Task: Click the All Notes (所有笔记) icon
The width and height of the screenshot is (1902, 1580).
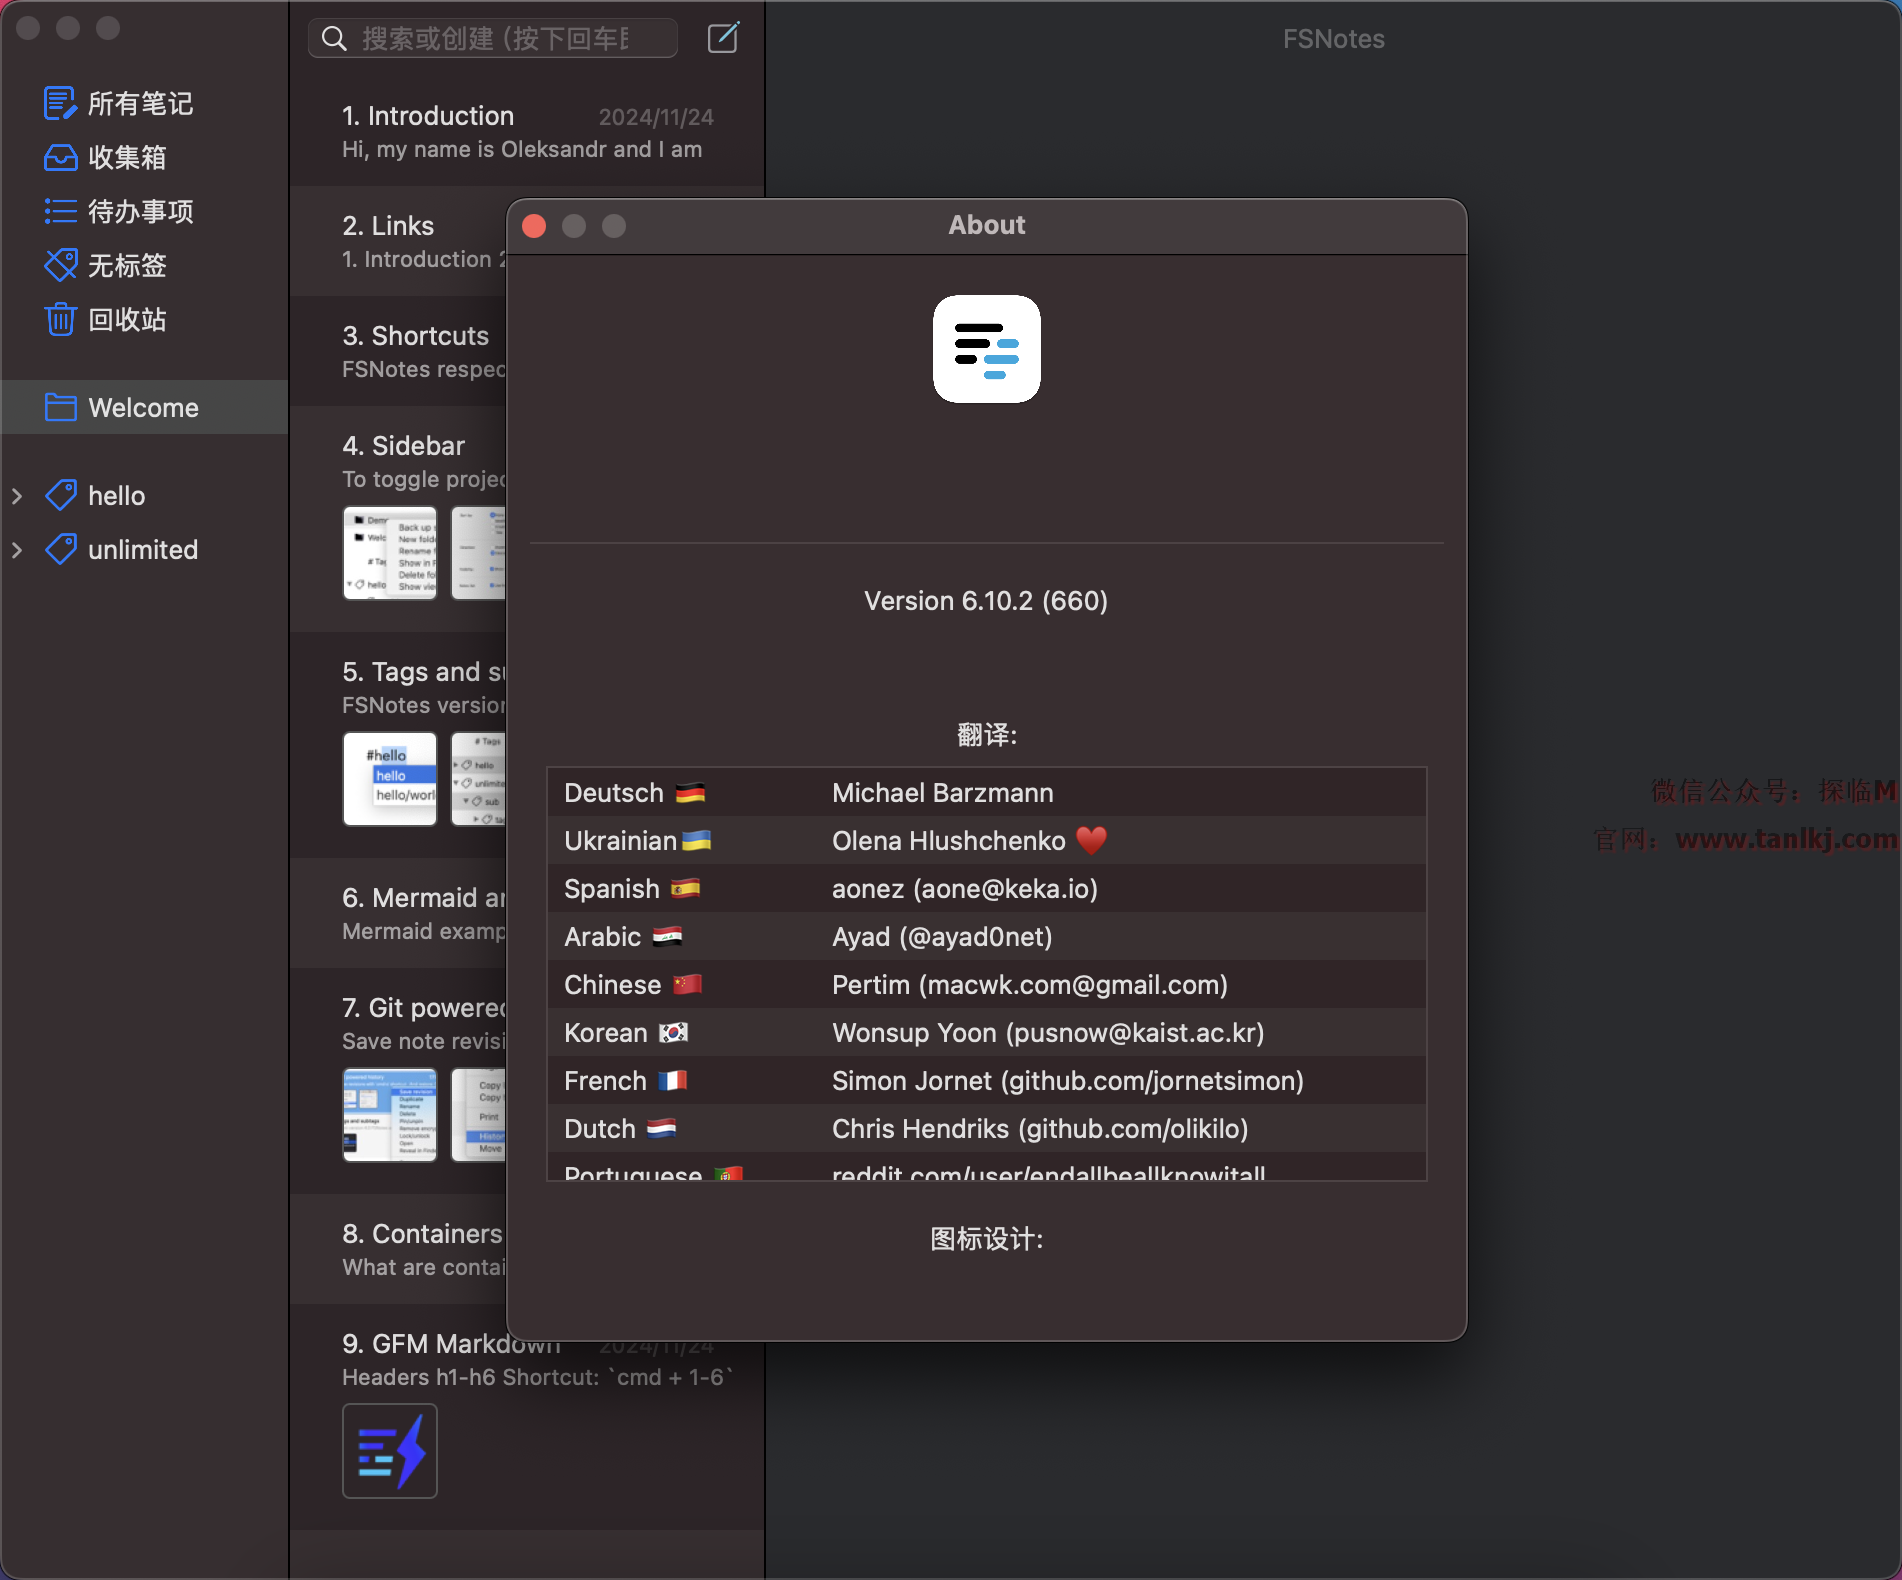Action: coord(60,103)
